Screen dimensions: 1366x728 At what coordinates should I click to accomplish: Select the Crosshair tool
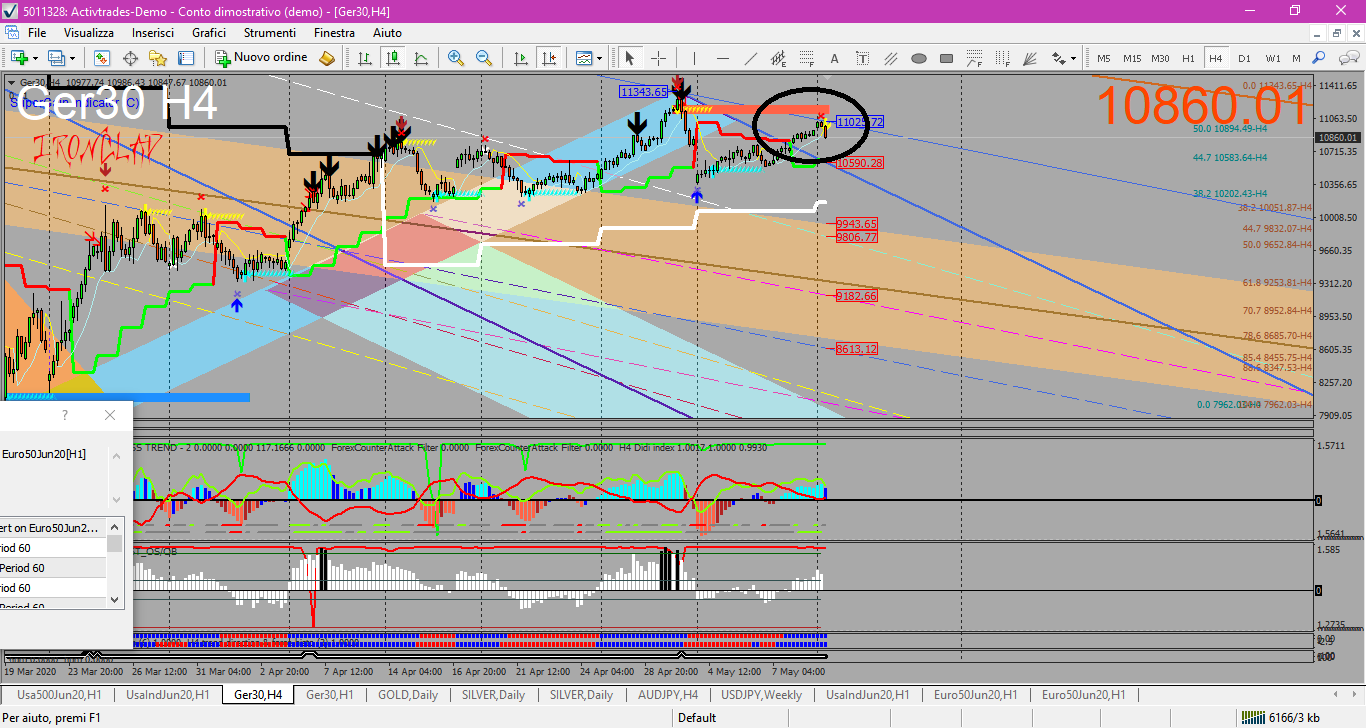point(658,58)
